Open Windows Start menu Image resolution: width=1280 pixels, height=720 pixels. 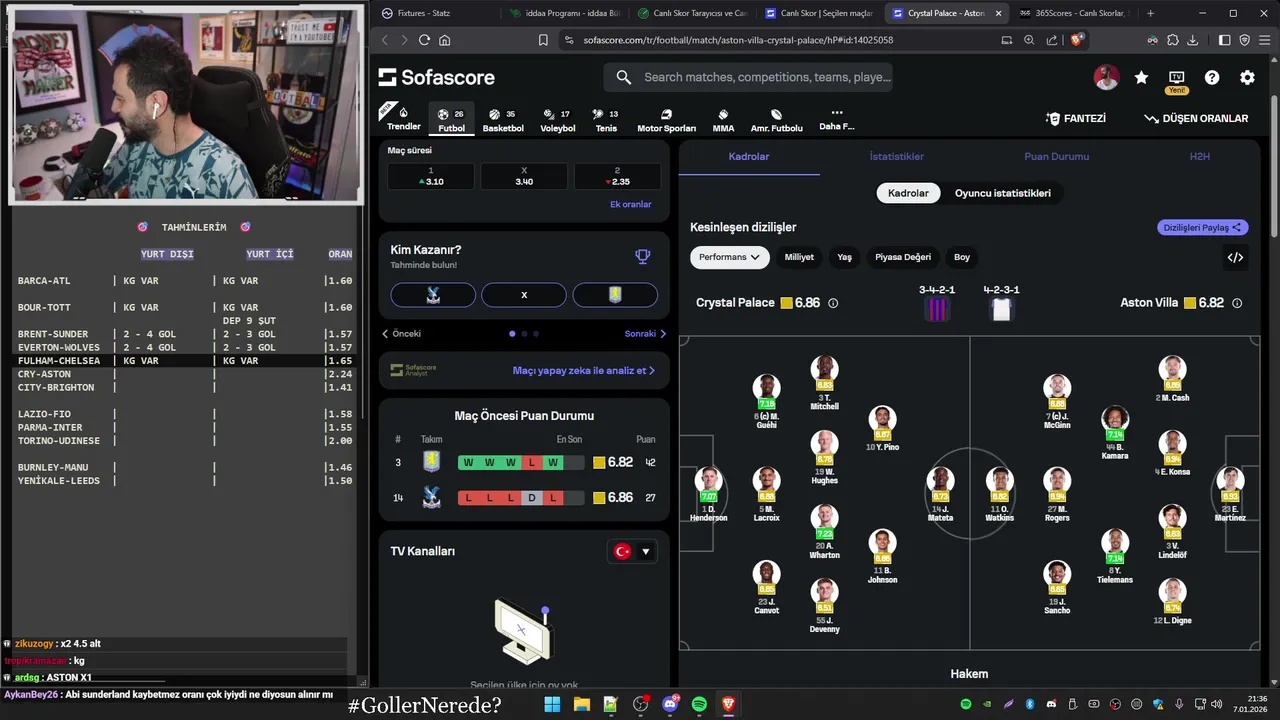click(x=552, y=705)
